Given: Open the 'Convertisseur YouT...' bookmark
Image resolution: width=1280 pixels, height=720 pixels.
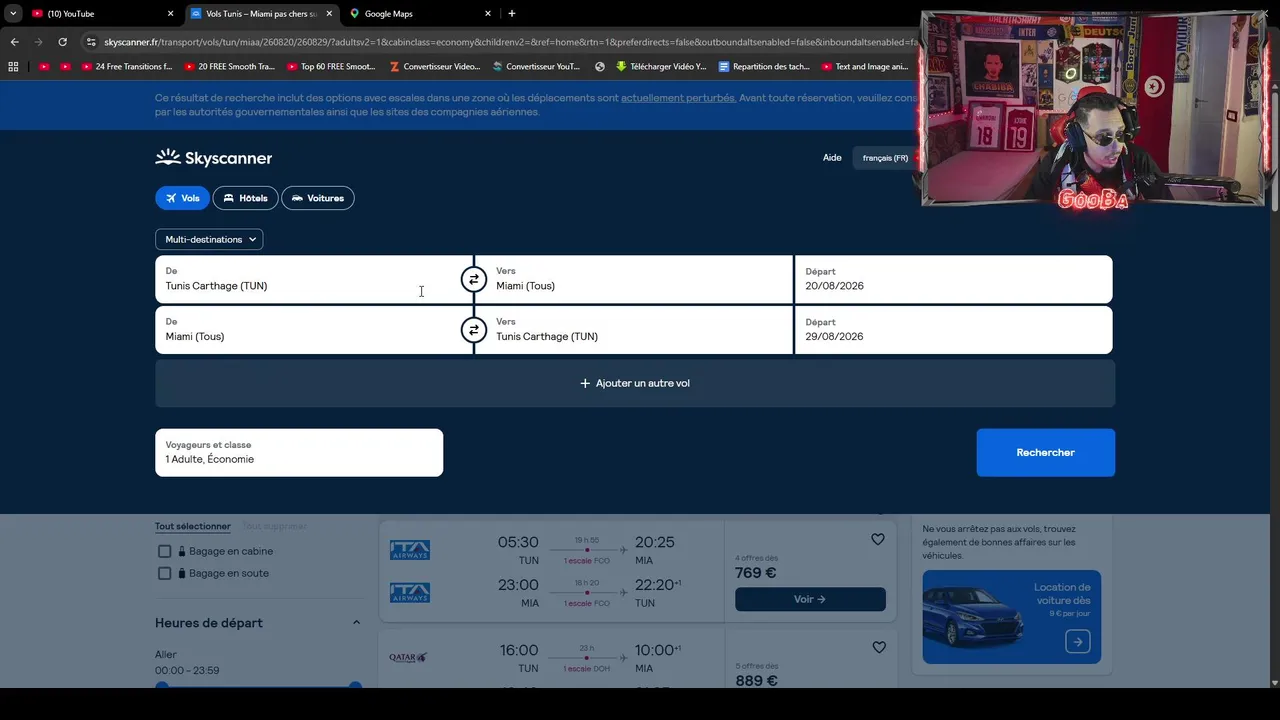Looking at the screenshot, I should click(x=536, y=67).
